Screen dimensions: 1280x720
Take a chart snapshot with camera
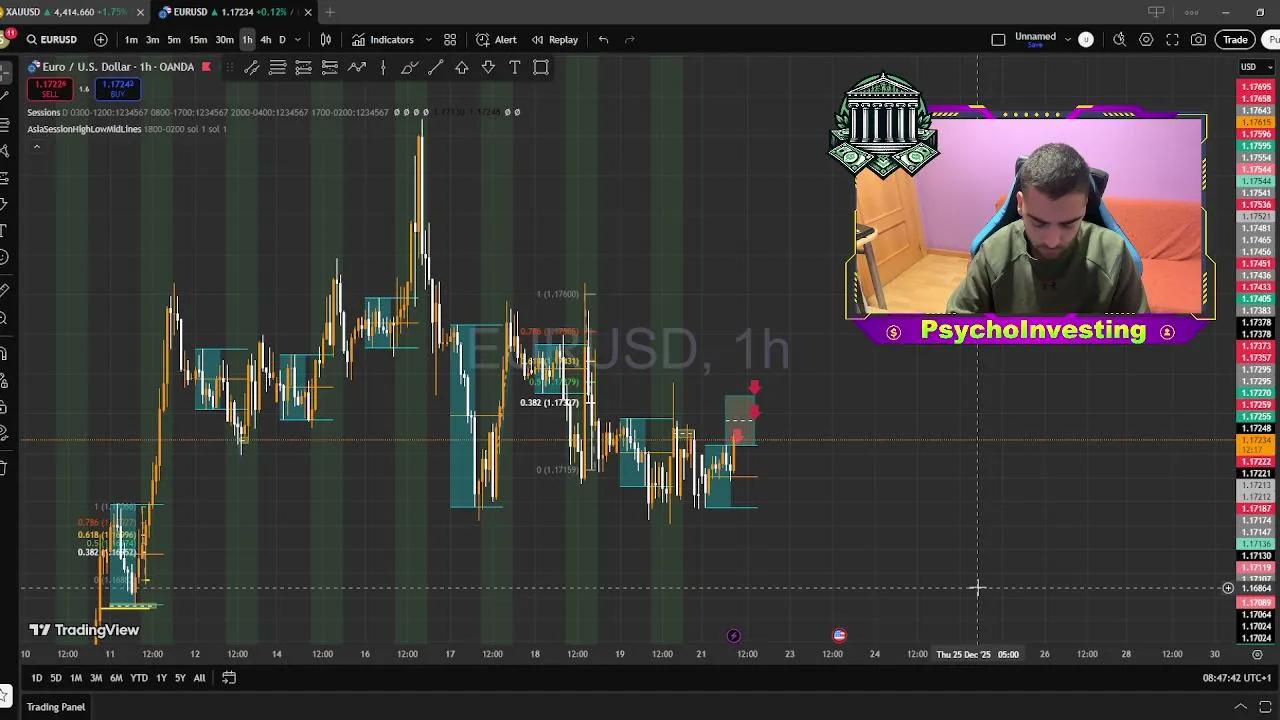(x=1198, y=40)
